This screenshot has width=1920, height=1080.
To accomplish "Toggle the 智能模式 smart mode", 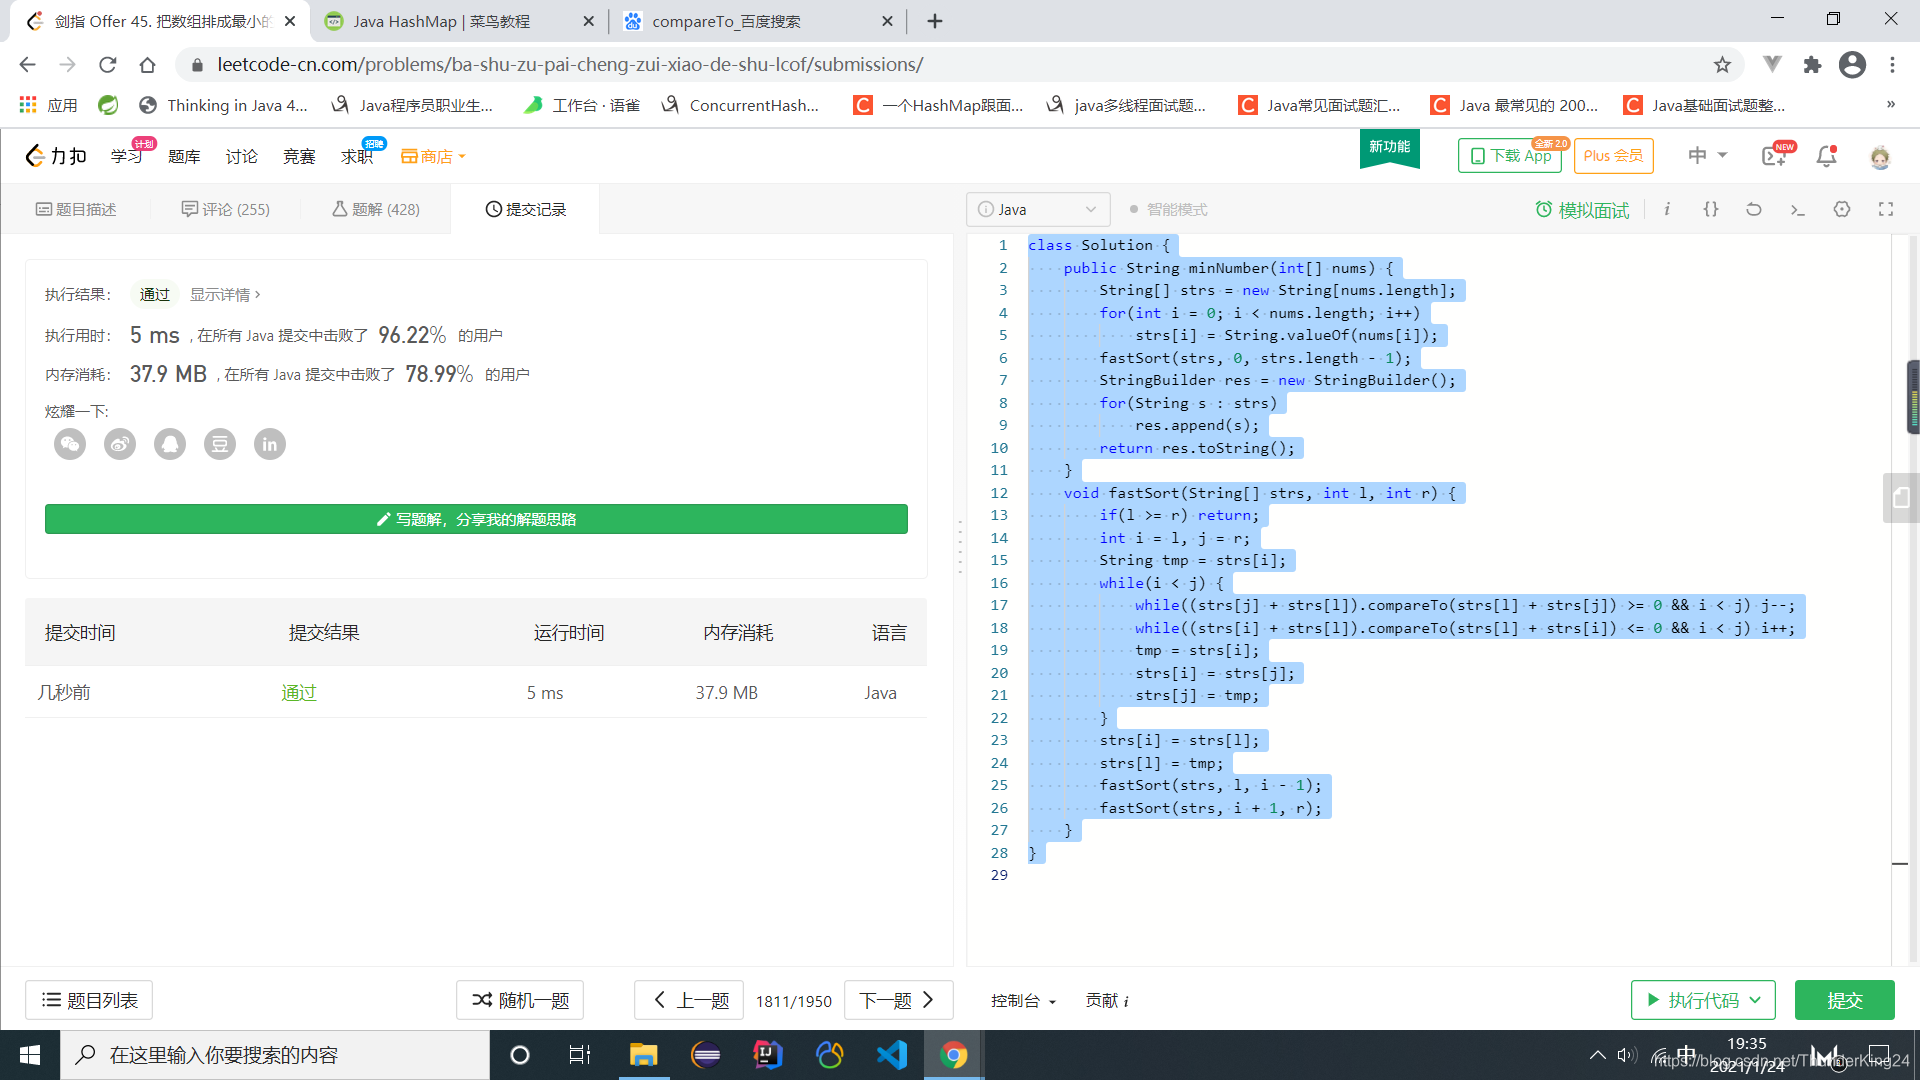I will [x=1168, y=209].
